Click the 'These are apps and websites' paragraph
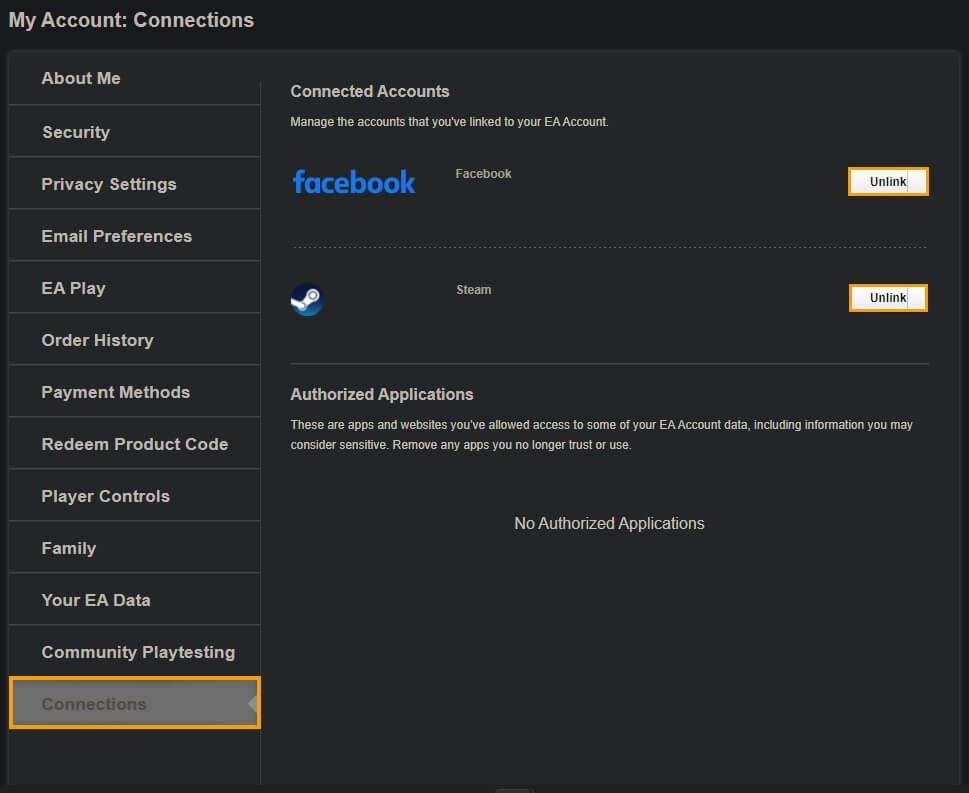The width and height of the screenshot is (969, 793). [x=601, y=435]
